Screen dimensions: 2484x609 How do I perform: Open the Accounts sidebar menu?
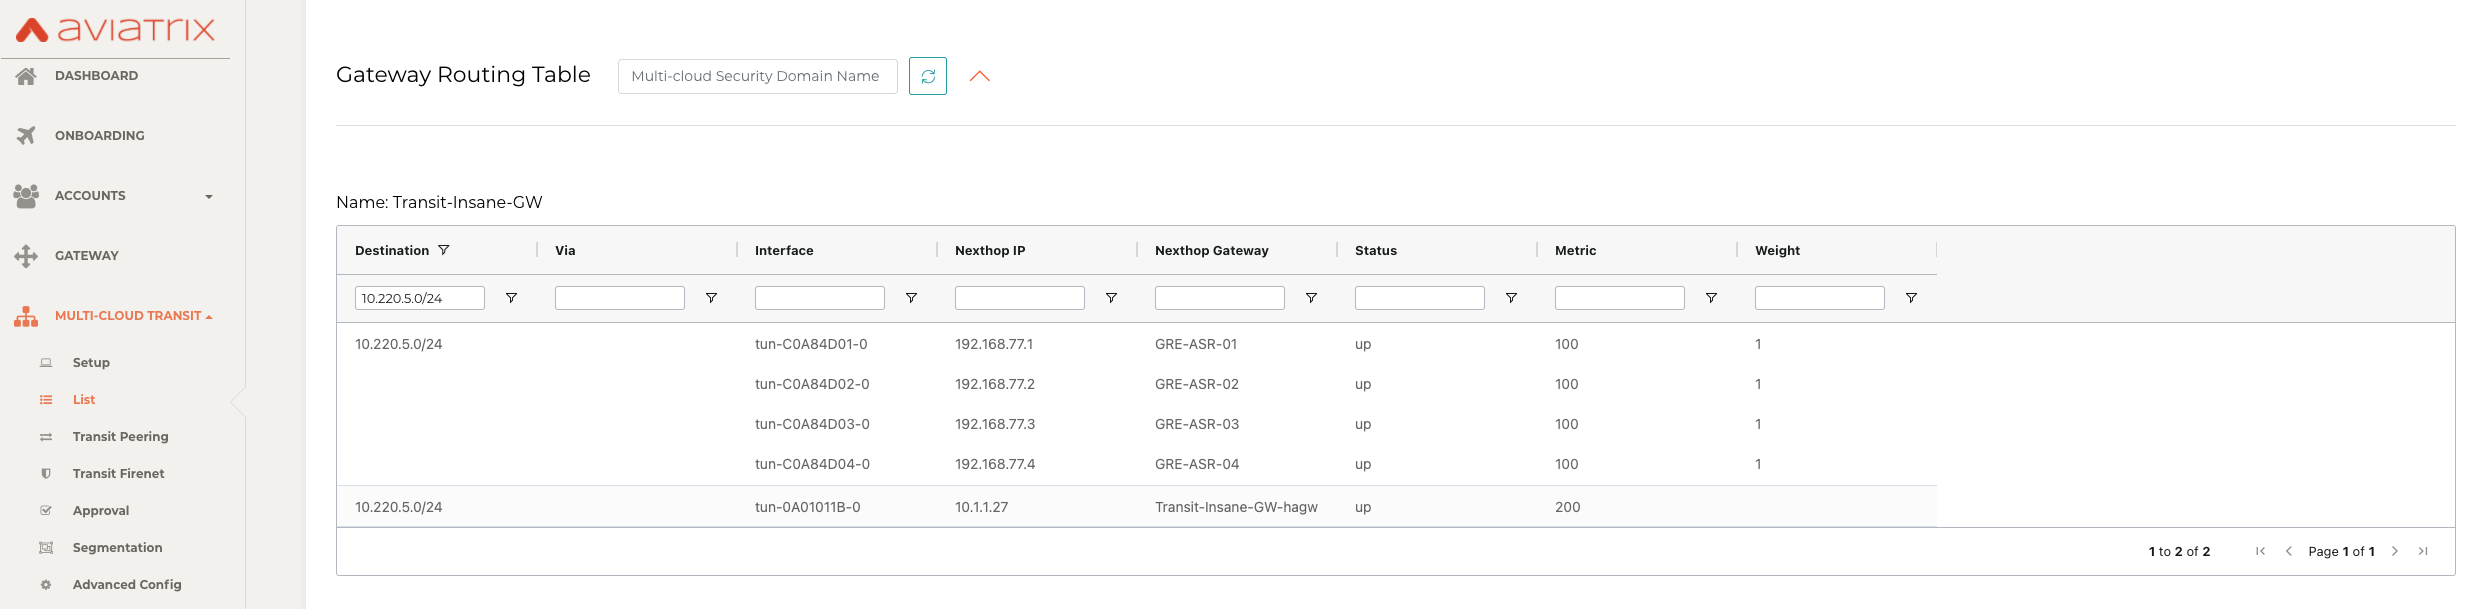pos(90,196)
